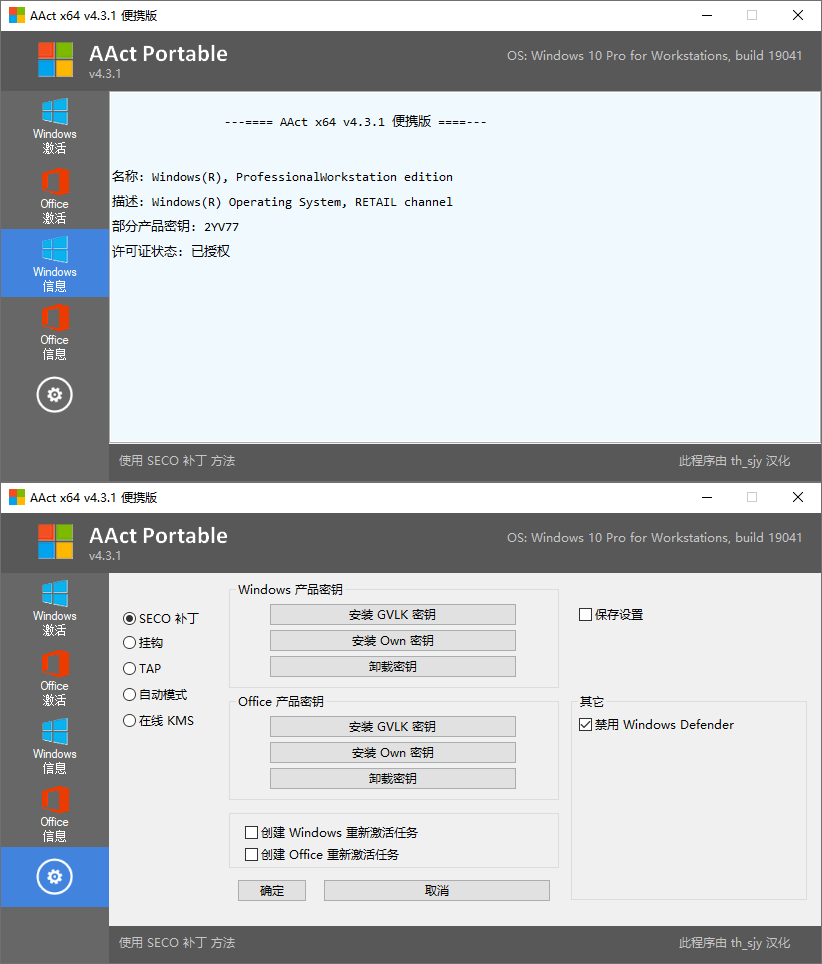Uncheck 禁用 Windows Defender

coord(657,725)
